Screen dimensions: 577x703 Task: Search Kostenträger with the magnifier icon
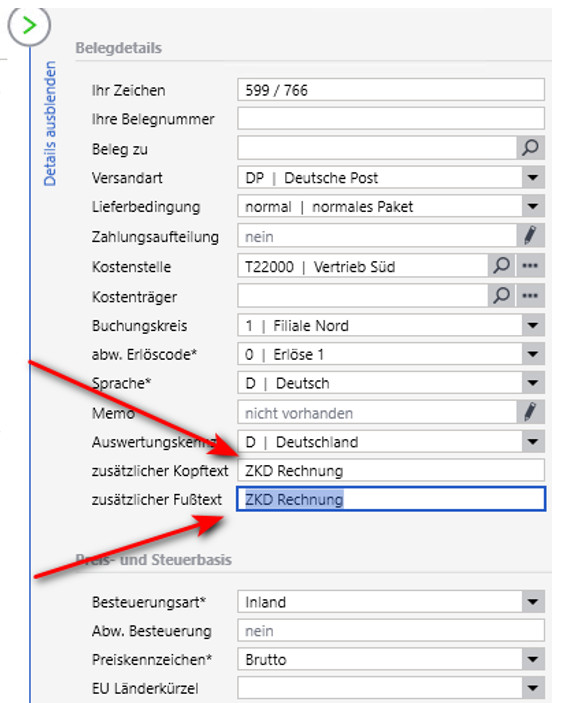coord(502,295)
